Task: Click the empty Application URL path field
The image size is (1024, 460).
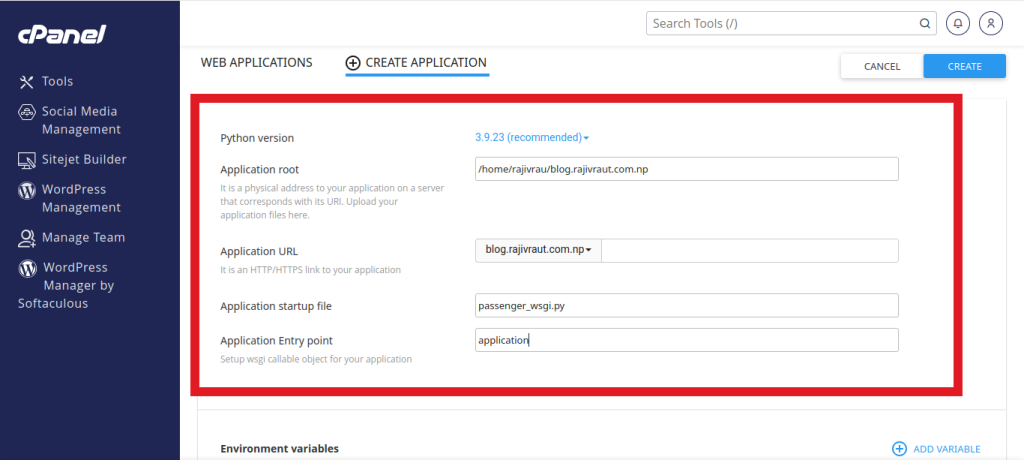Action: coord(750,250)
